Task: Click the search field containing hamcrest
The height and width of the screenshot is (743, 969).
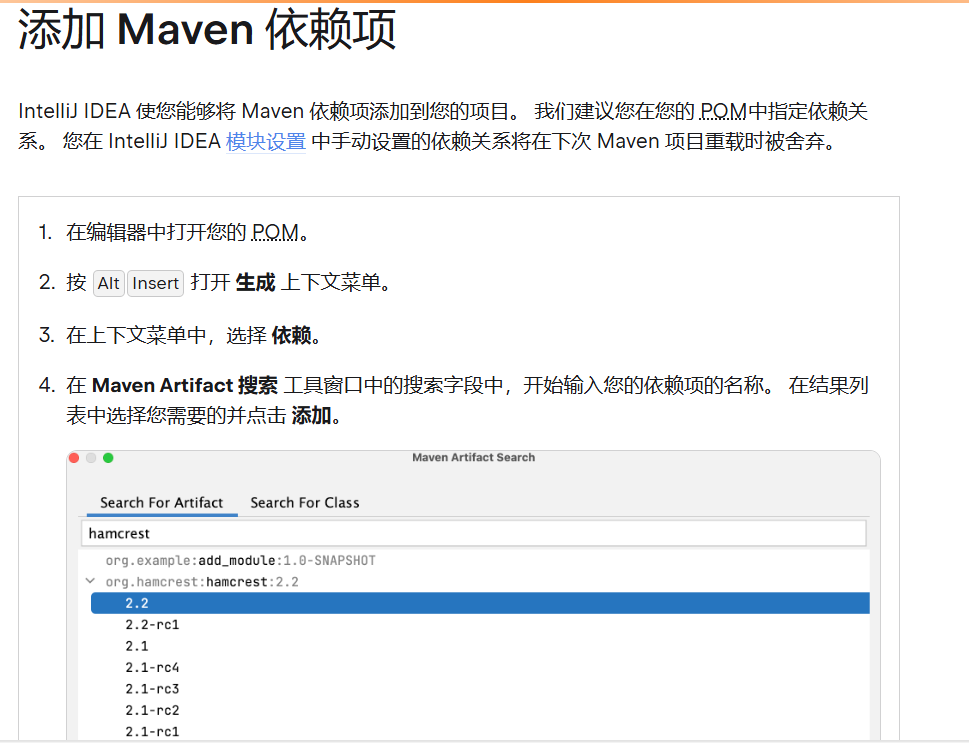Action: coord(472,533)
